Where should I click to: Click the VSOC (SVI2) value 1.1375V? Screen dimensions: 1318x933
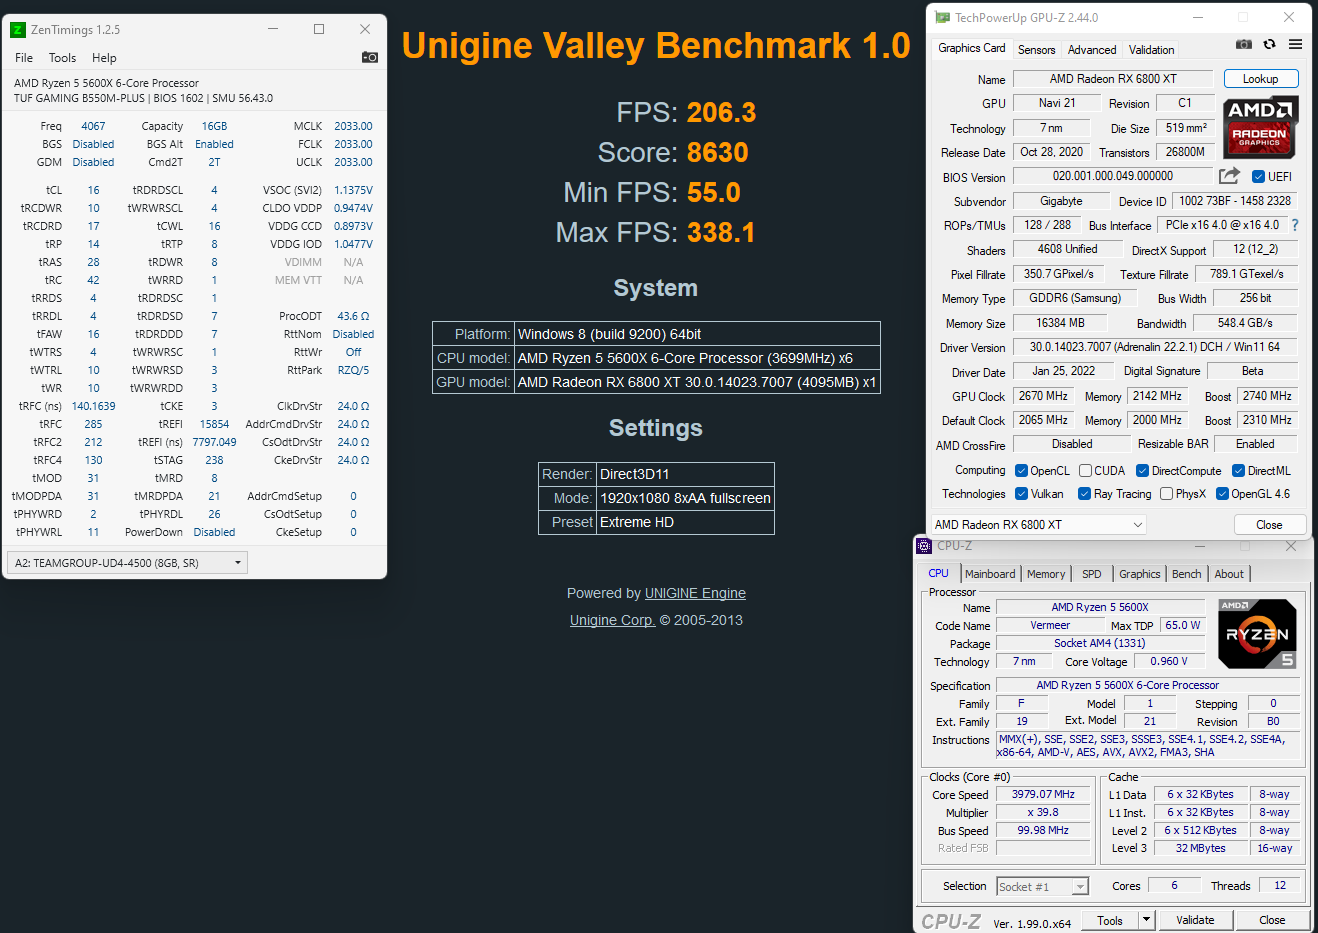(x=353, y=190)
